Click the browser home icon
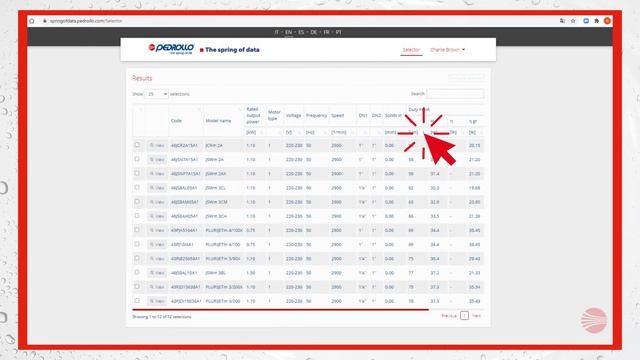The width and height of the screenshot is (640, 360). pyautogui.click(x=32, y=21)
